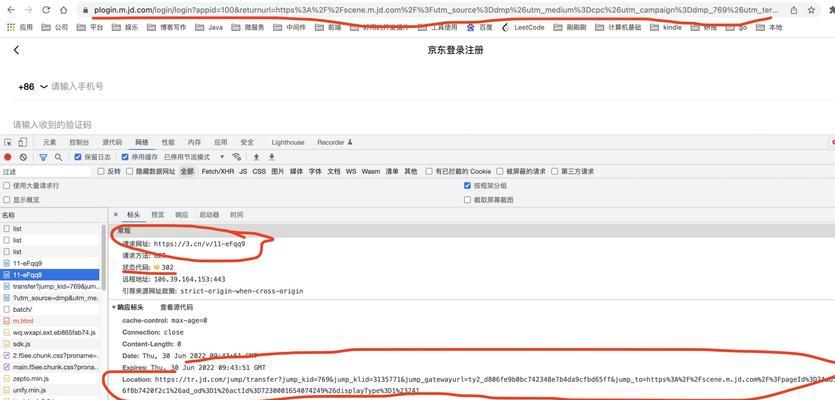Screen dimensions: 835x400
Task: Uncheck 按框架分组 checkbox
Action: [468, 186]
